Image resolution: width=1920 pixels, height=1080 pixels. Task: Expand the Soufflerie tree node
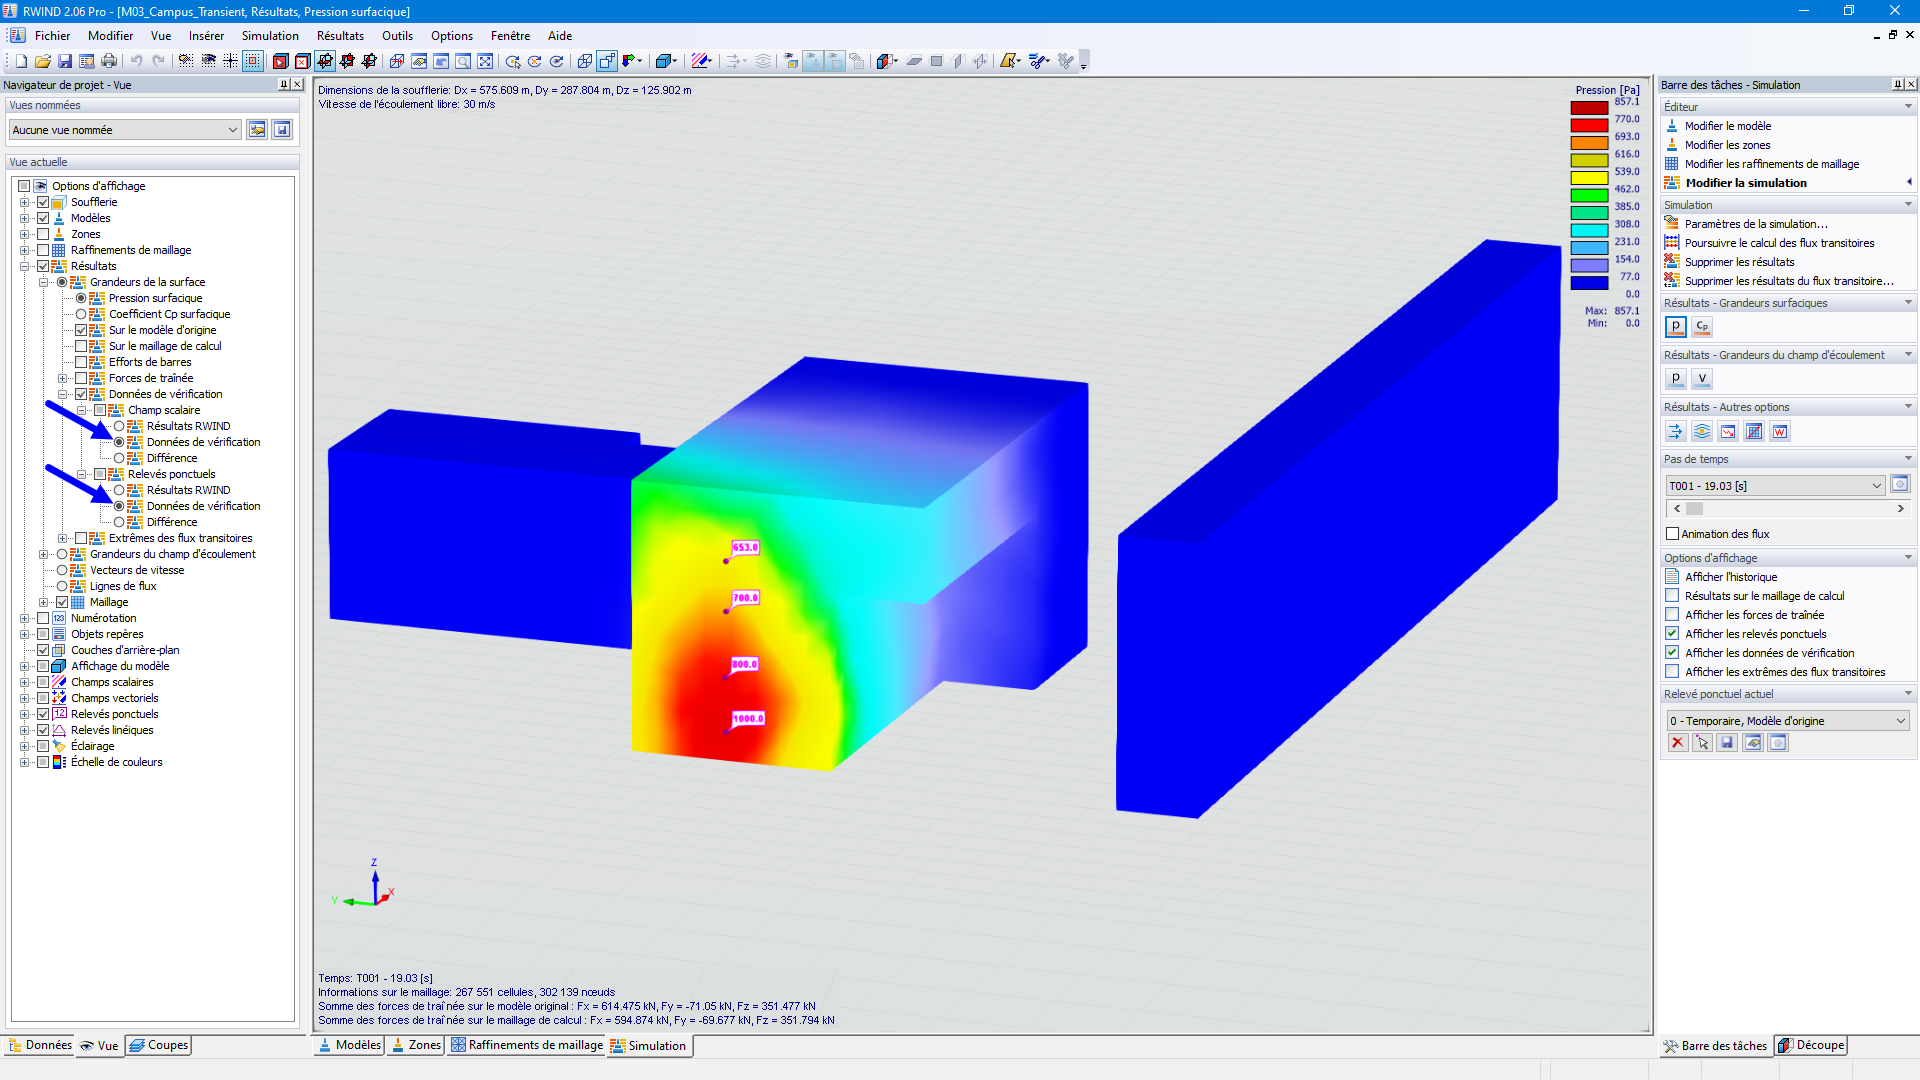click(x=25, y=202)
